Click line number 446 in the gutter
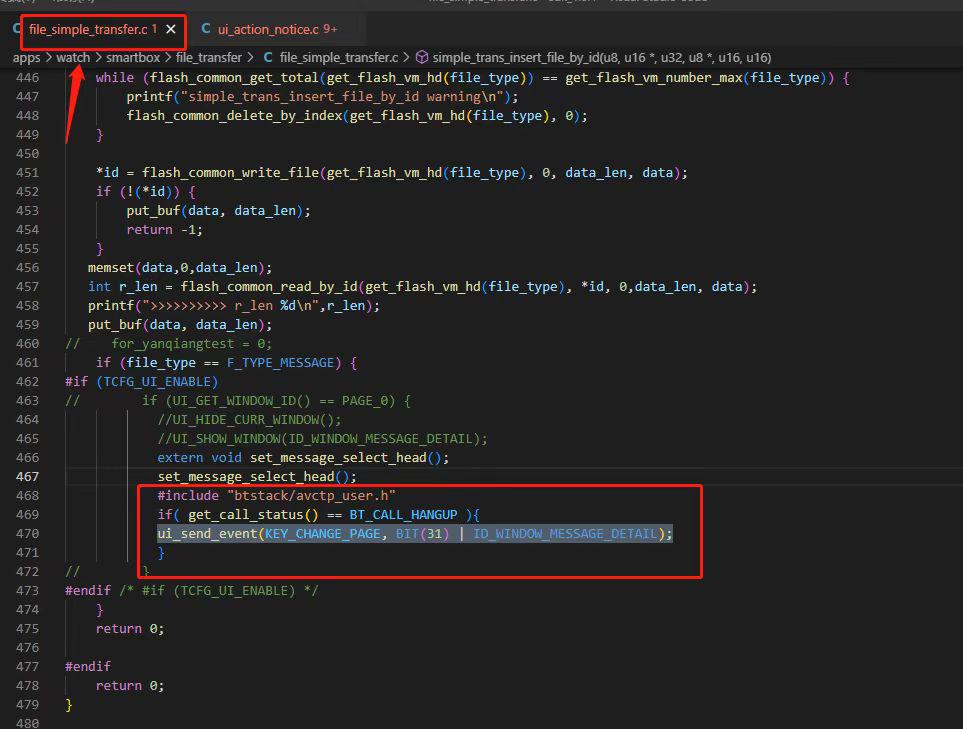Viewport: 963px width, 729px height. pos(28,78)
